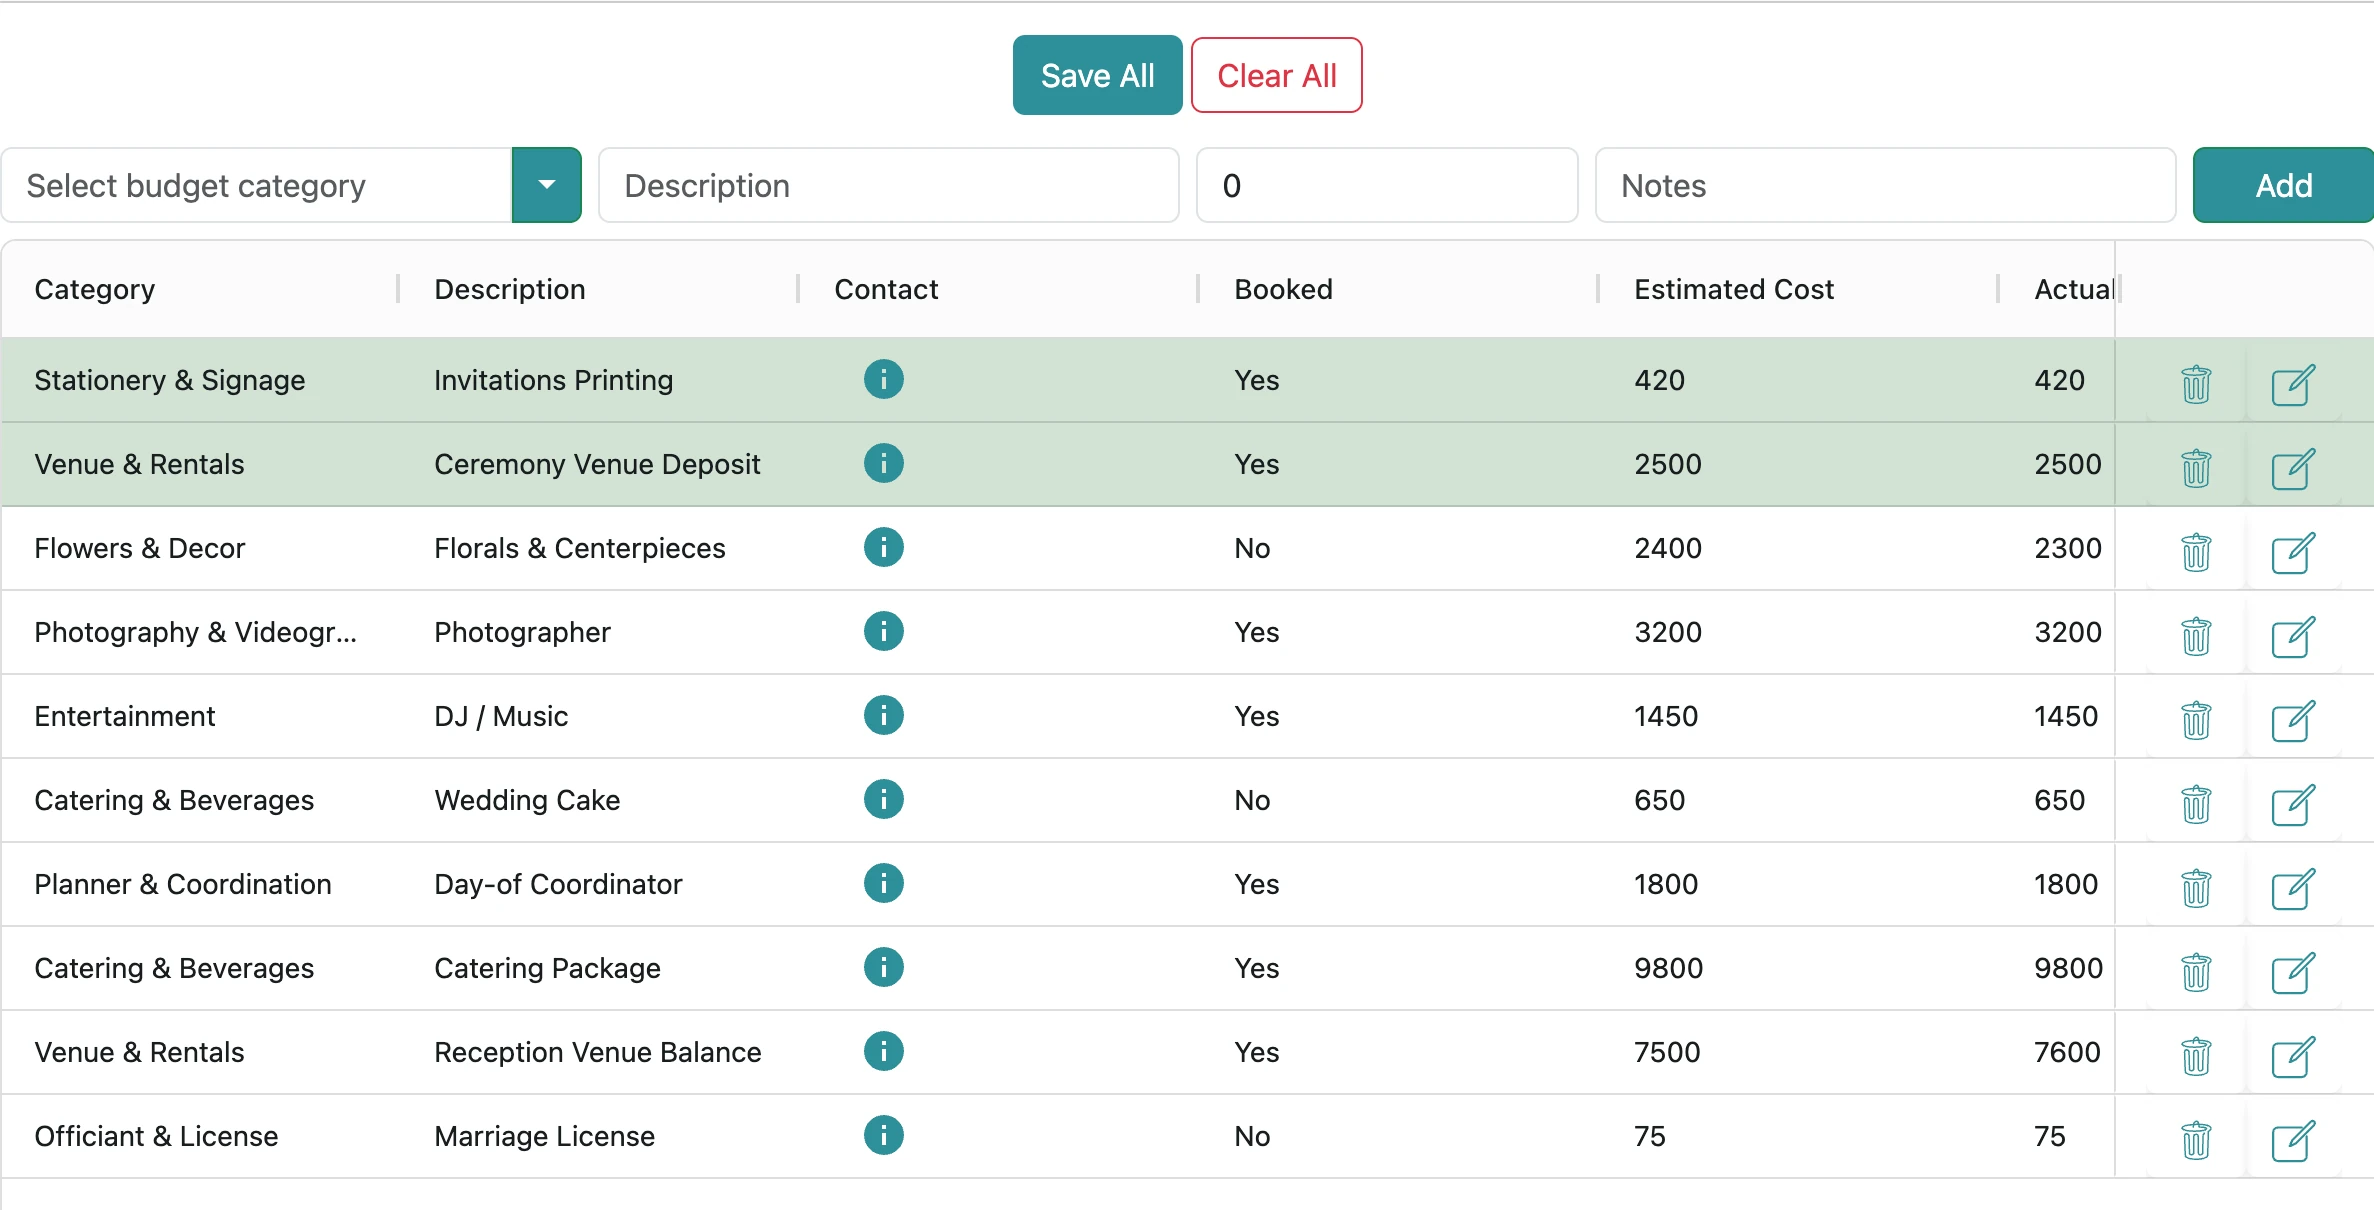Viewport: 2374px width, 1210px height.
Task: Sort by the Estimated Cost column header
Action: click(1733, 289)
